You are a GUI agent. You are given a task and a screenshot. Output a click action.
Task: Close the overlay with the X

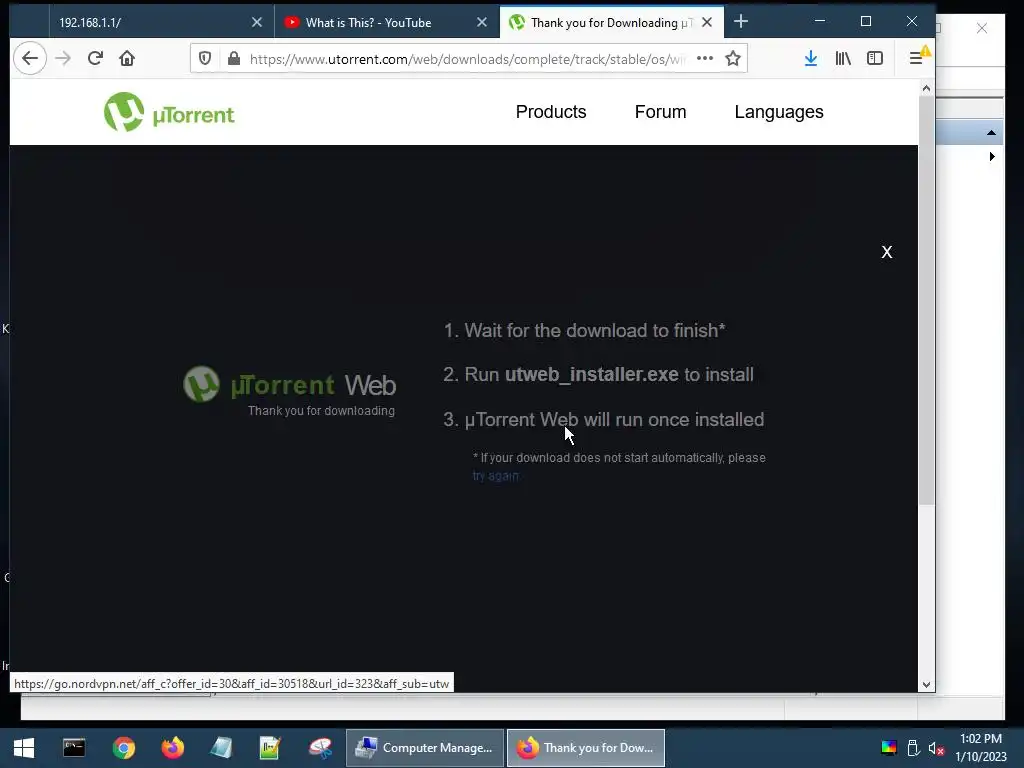[x=886, y=252]
